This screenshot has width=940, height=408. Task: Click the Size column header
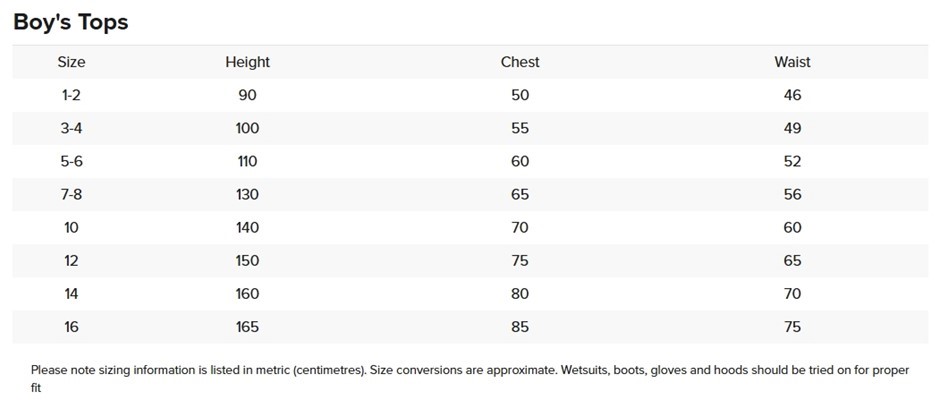[x=71, y=62]
